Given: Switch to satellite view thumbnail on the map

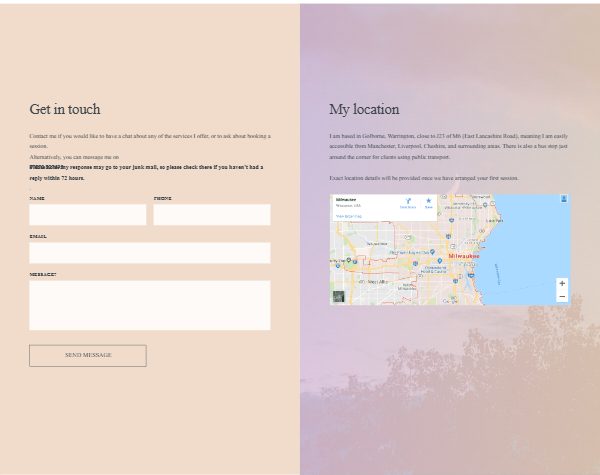Looking at the screenshot, I should tap(339, 297).
